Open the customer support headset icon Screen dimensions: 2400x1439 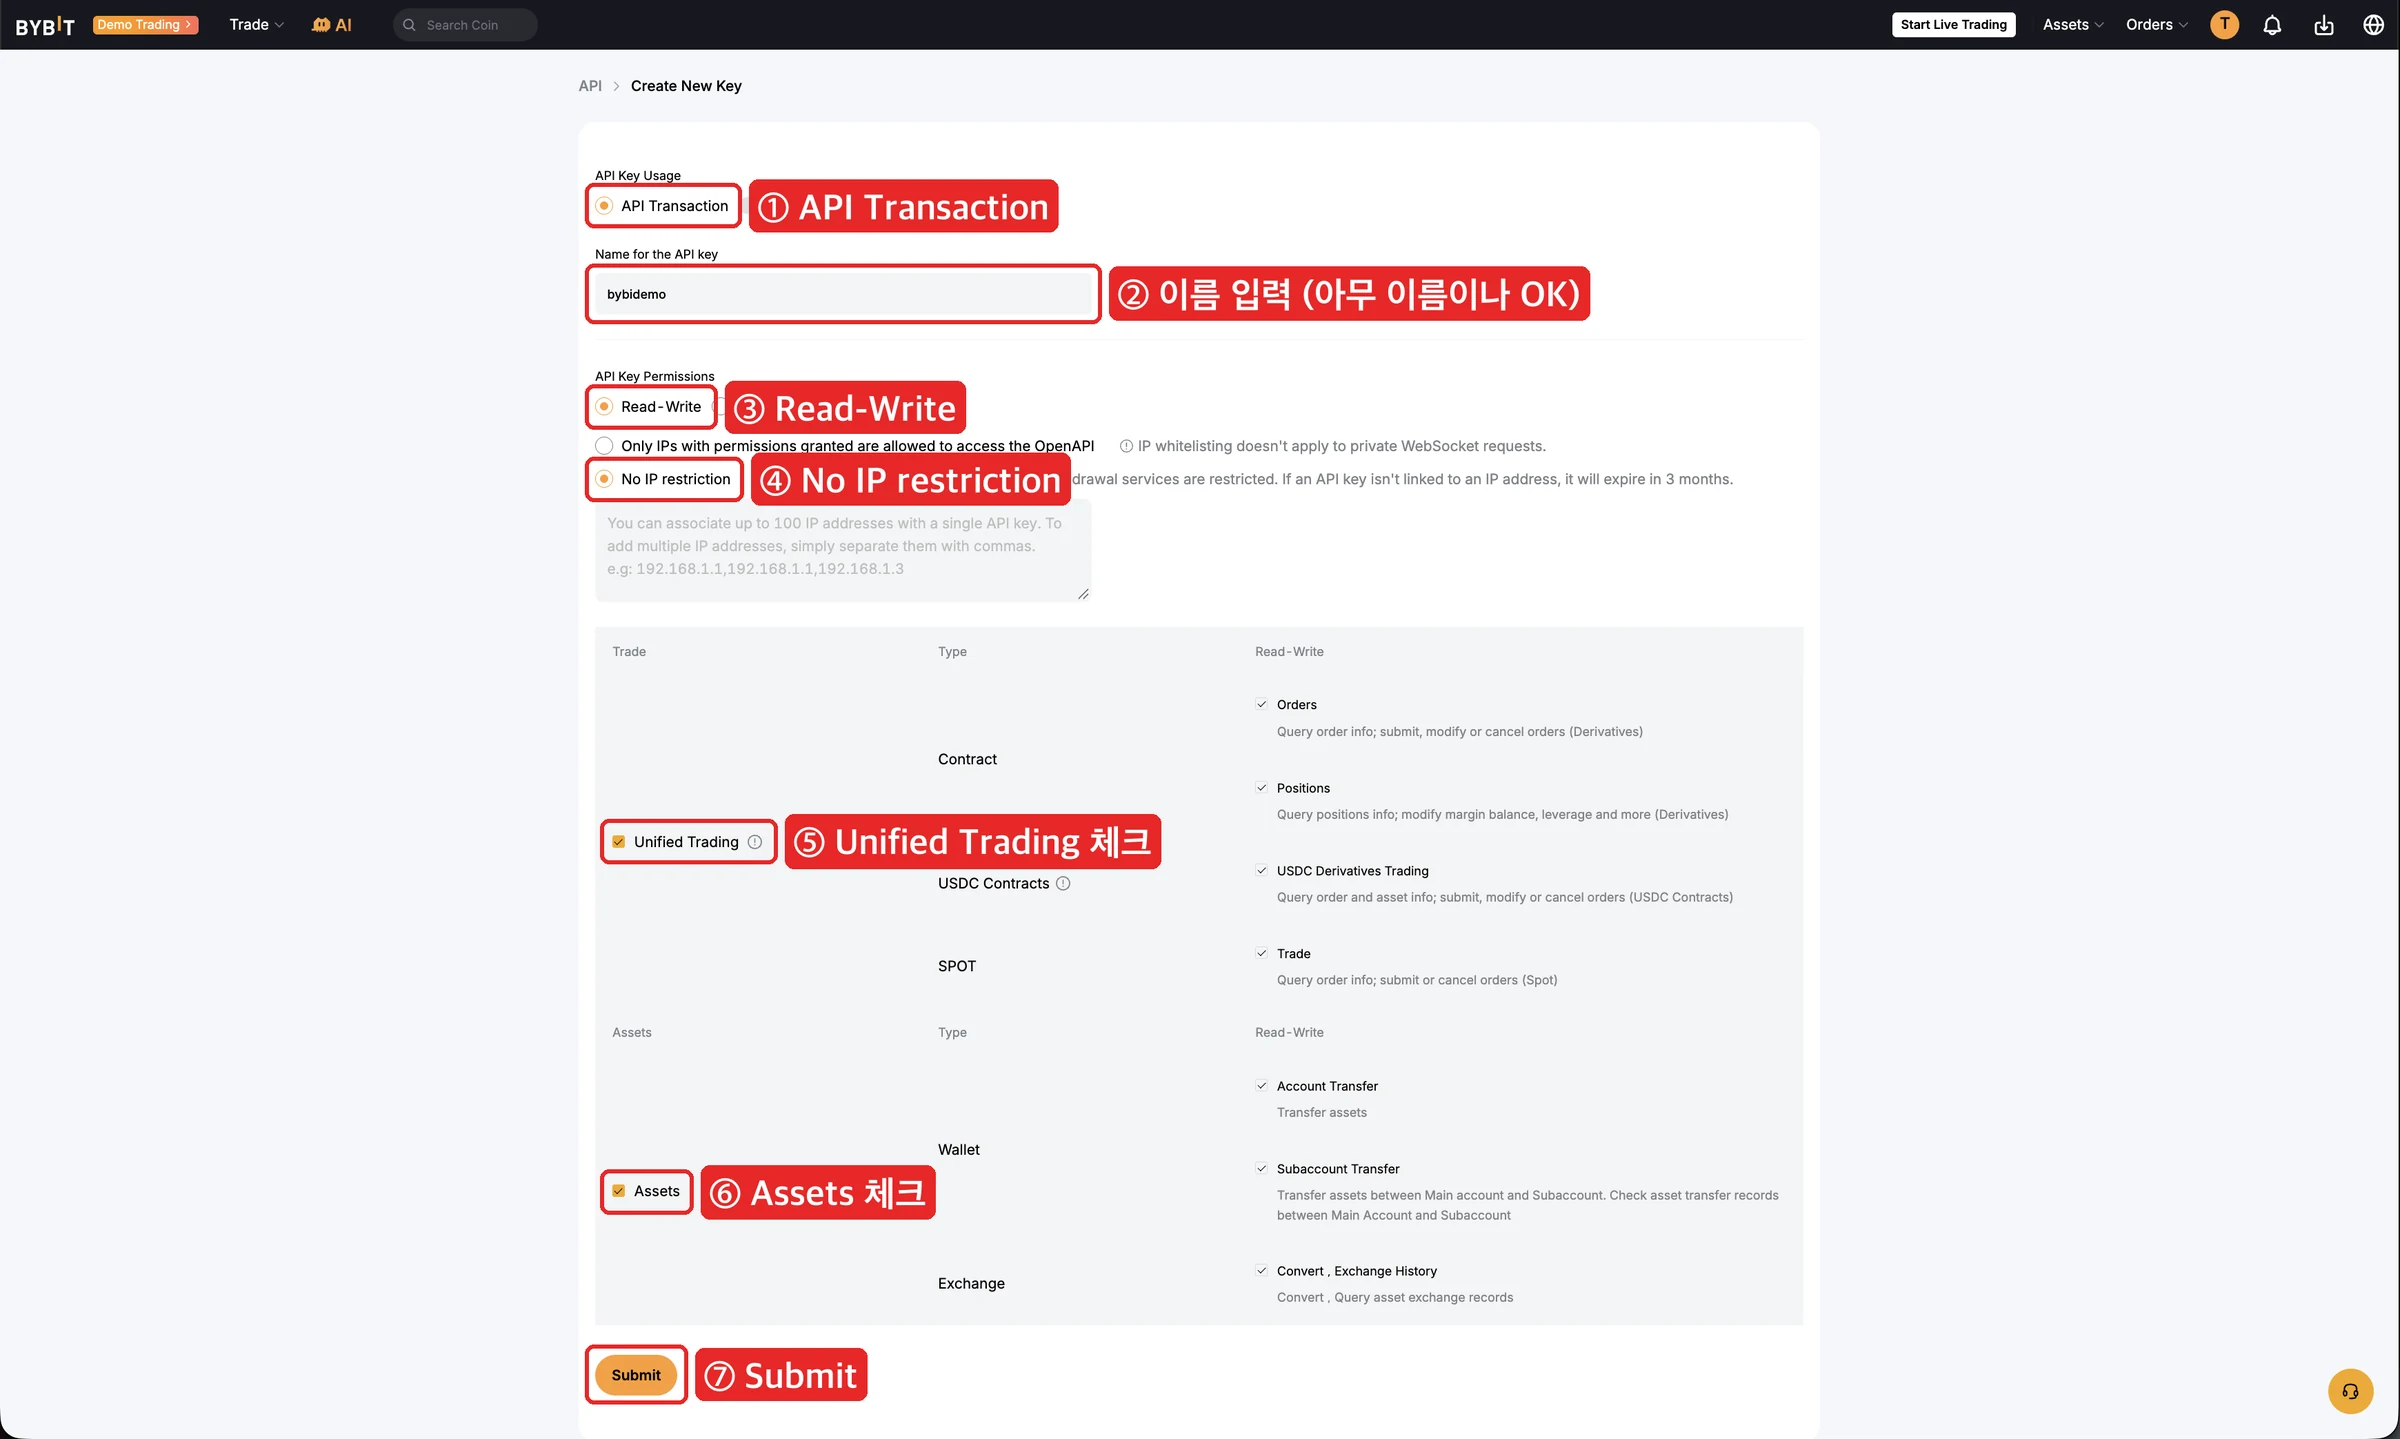2350,1391
